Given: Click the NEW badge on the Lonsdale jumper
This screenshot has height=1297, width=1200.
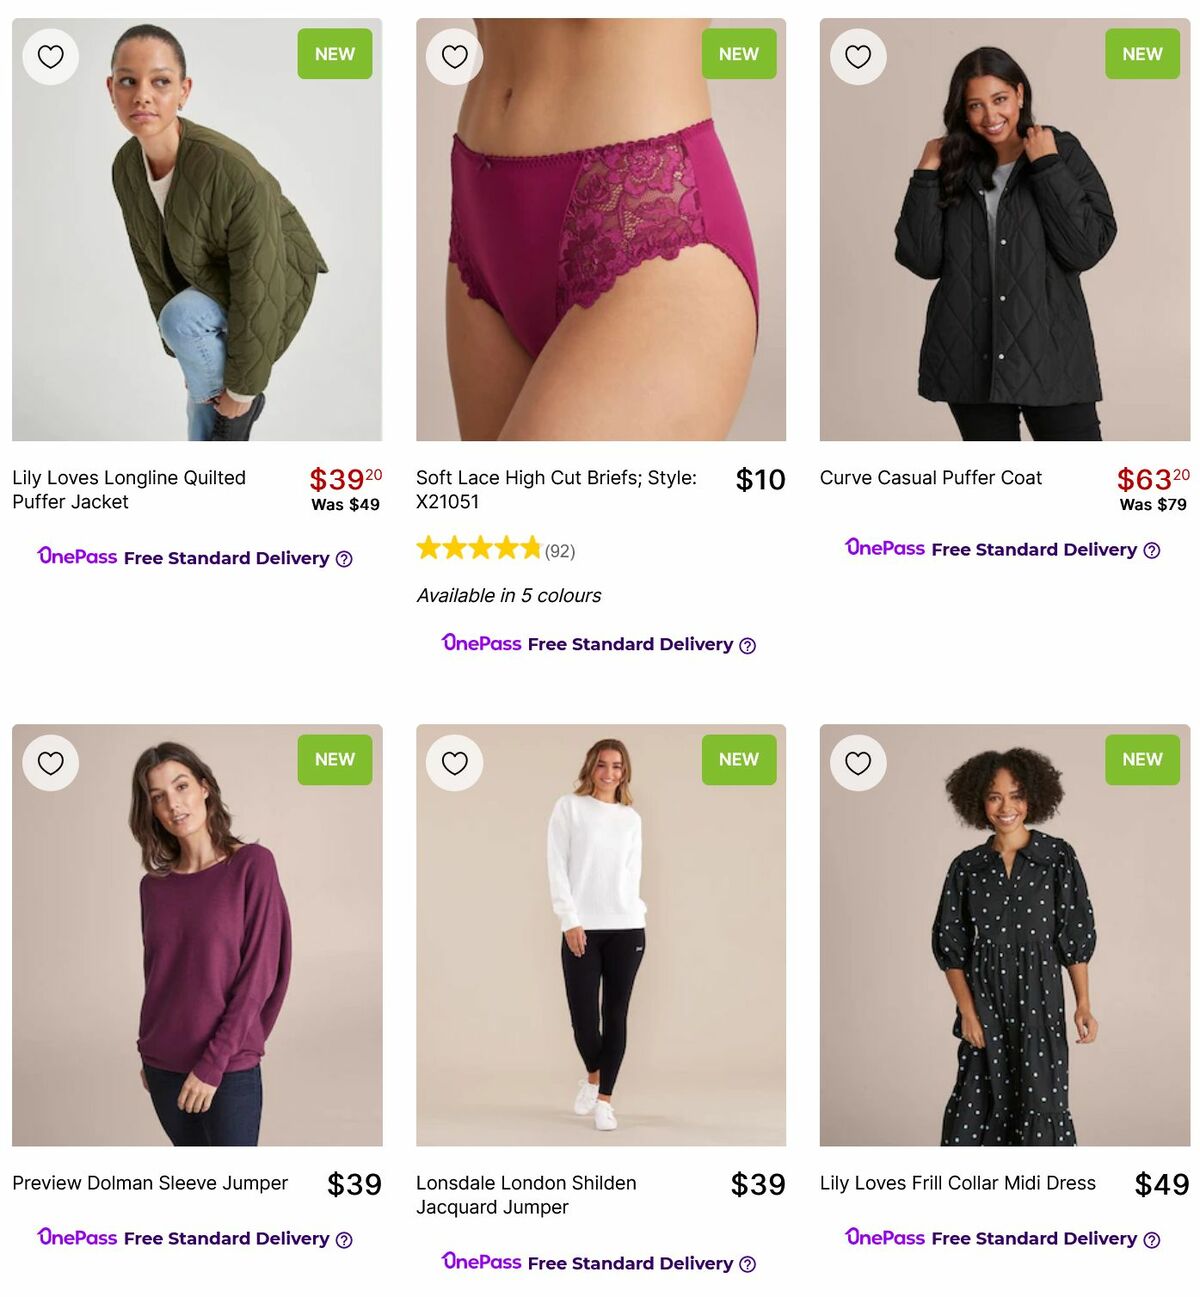Looking at the screenshot, I should pyautogui.click(x=739, y=760).
